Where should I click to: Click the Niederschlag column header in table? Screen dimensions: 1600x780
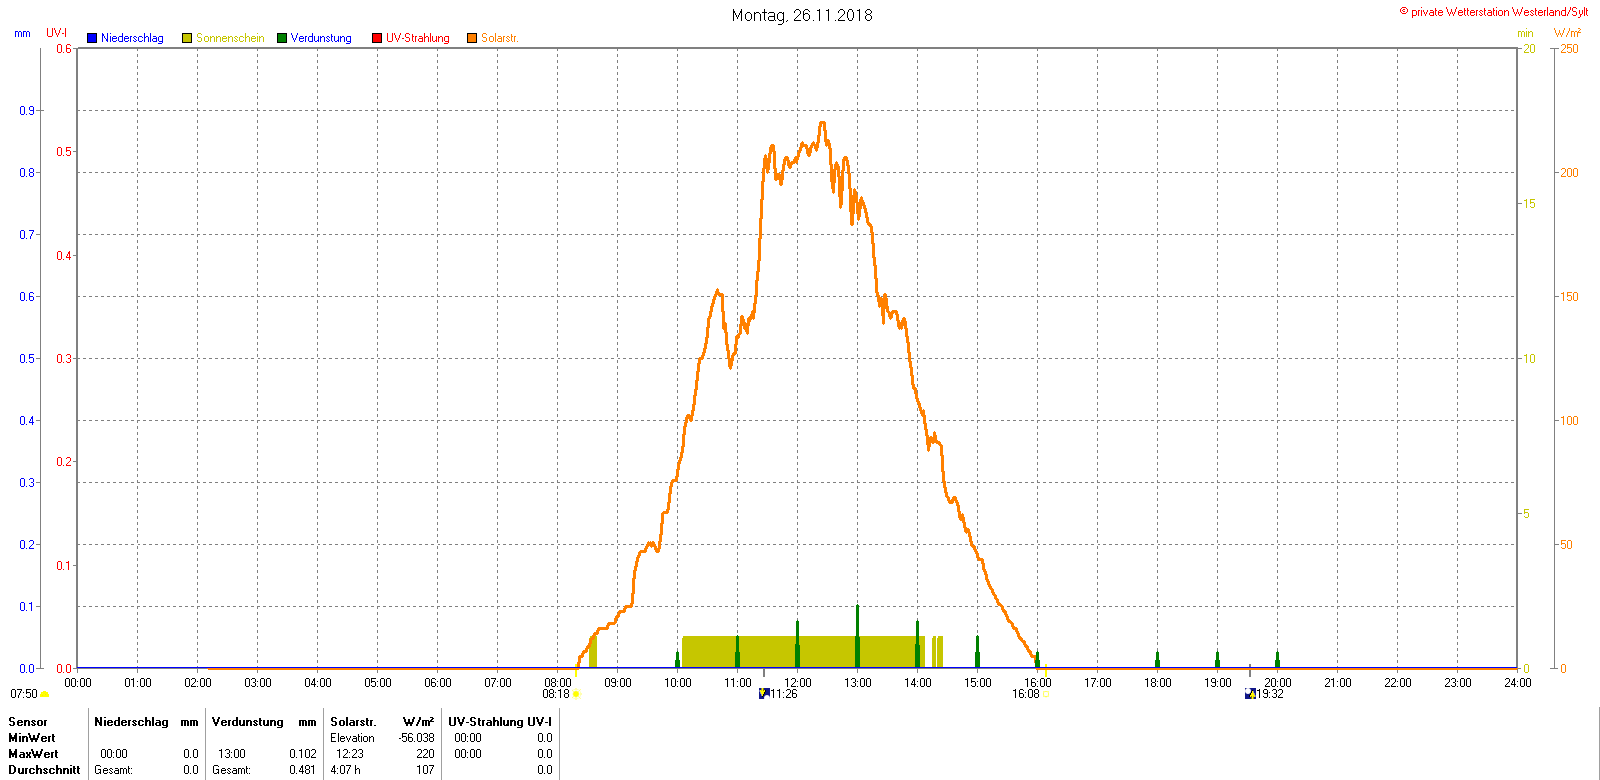tap(131, 722)
